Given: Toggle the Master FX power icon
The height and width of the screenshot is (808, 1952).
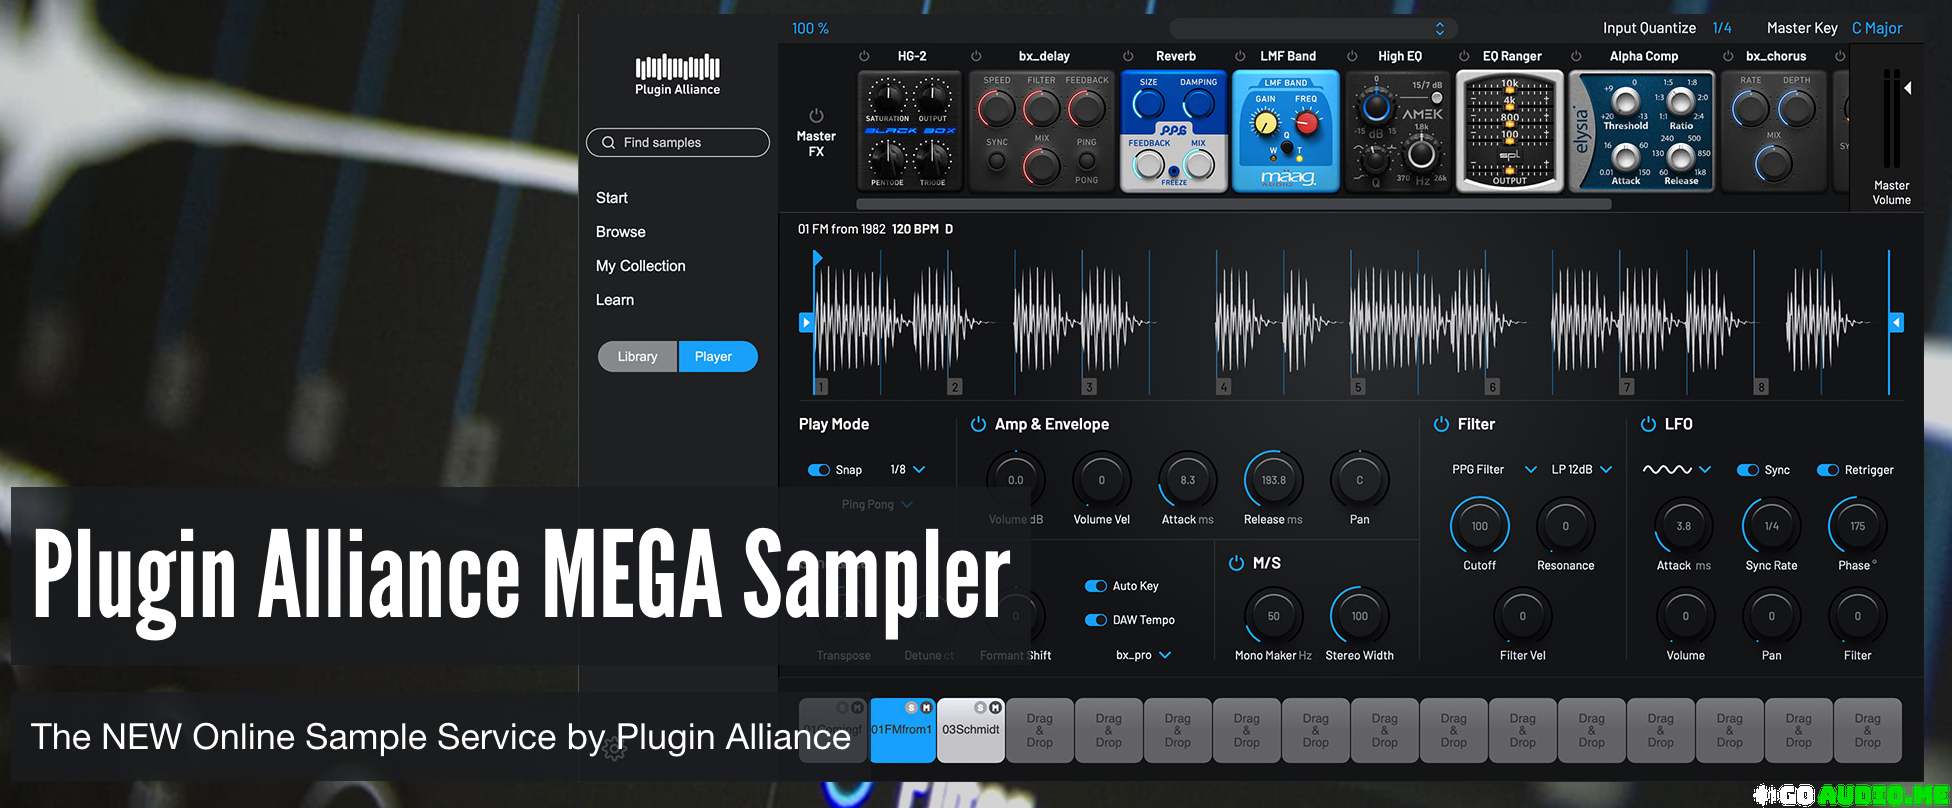Looking at the screenshot, I should [816, 116].
